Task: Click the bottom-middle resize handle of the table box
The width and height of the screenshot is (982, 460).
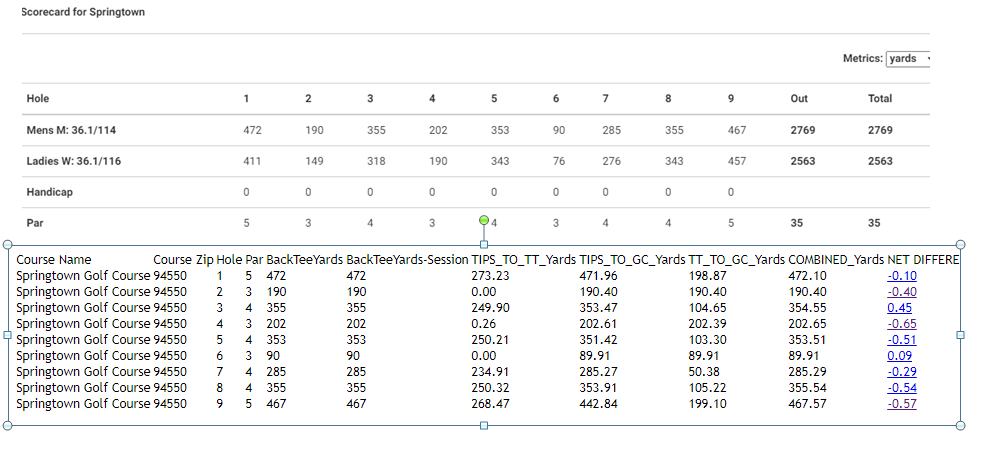Action: pyautogui.click(x=483, y=426)
